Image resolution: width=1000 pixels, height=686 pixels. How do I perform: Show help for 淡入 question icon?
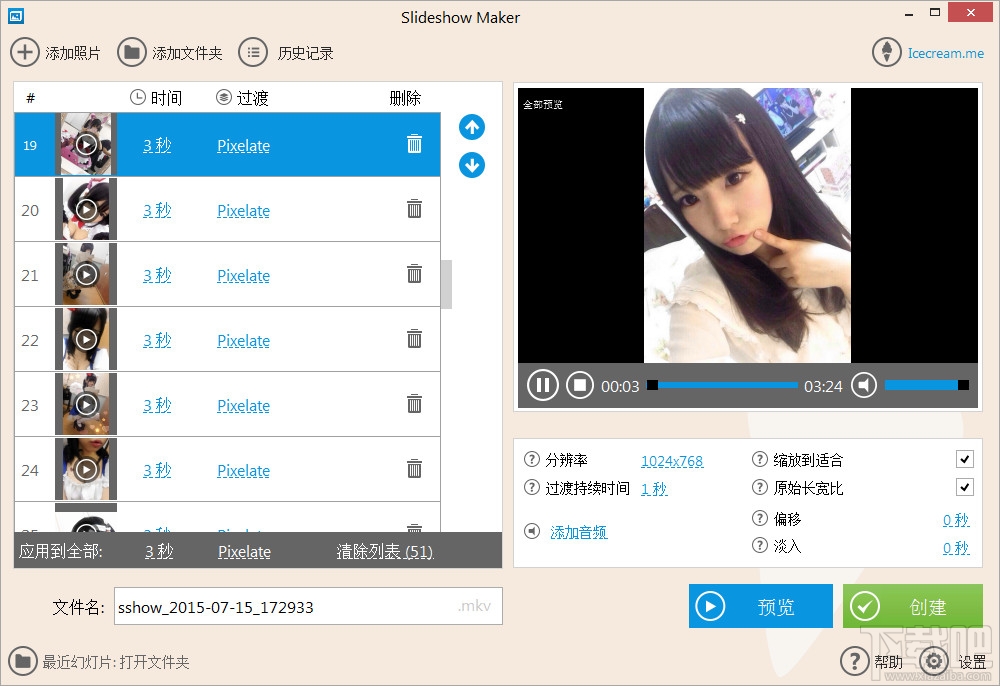[760, 545]
